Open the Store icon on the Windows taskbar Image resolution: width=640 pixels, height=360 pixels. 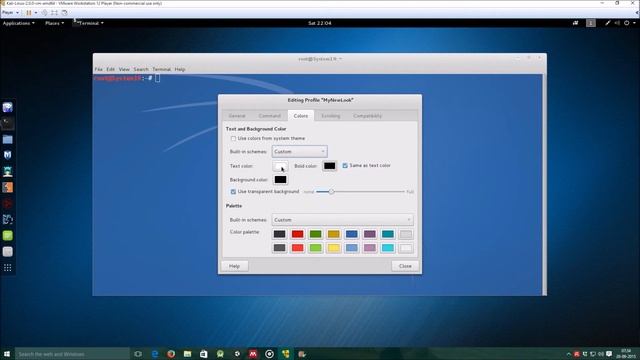click(x=204, y=354)
